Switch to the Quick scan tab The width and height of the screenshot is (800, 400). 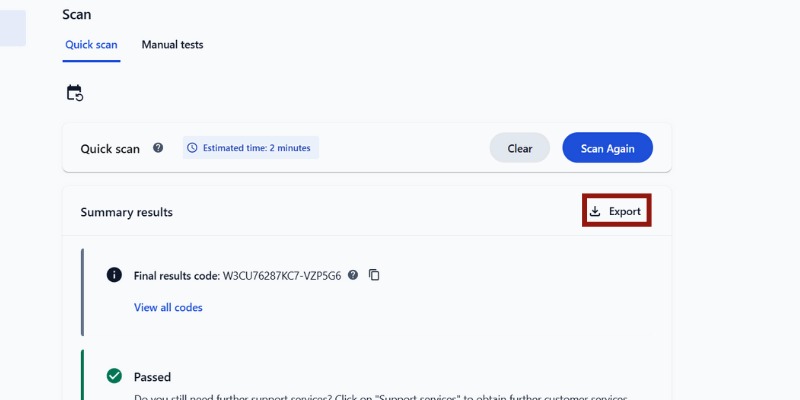(93, 45)
